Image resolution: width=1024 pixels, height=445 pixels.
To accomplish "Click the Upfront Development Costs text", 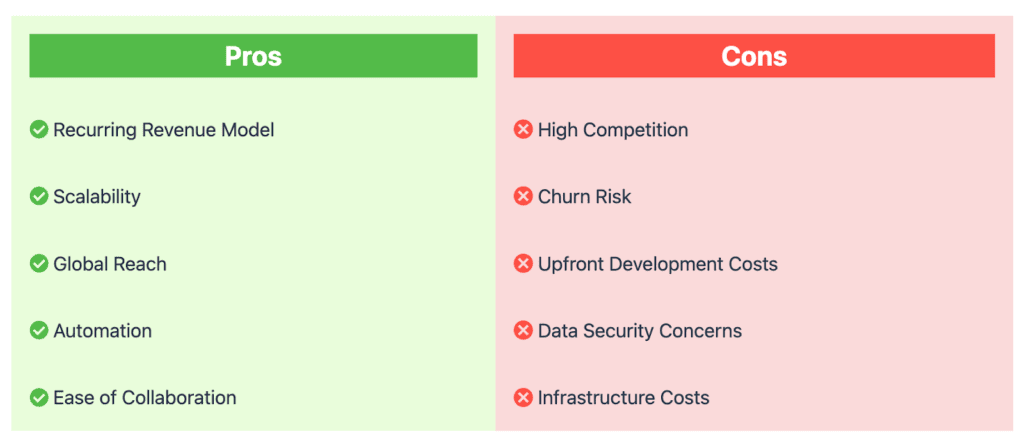I will tap(658, 264).
